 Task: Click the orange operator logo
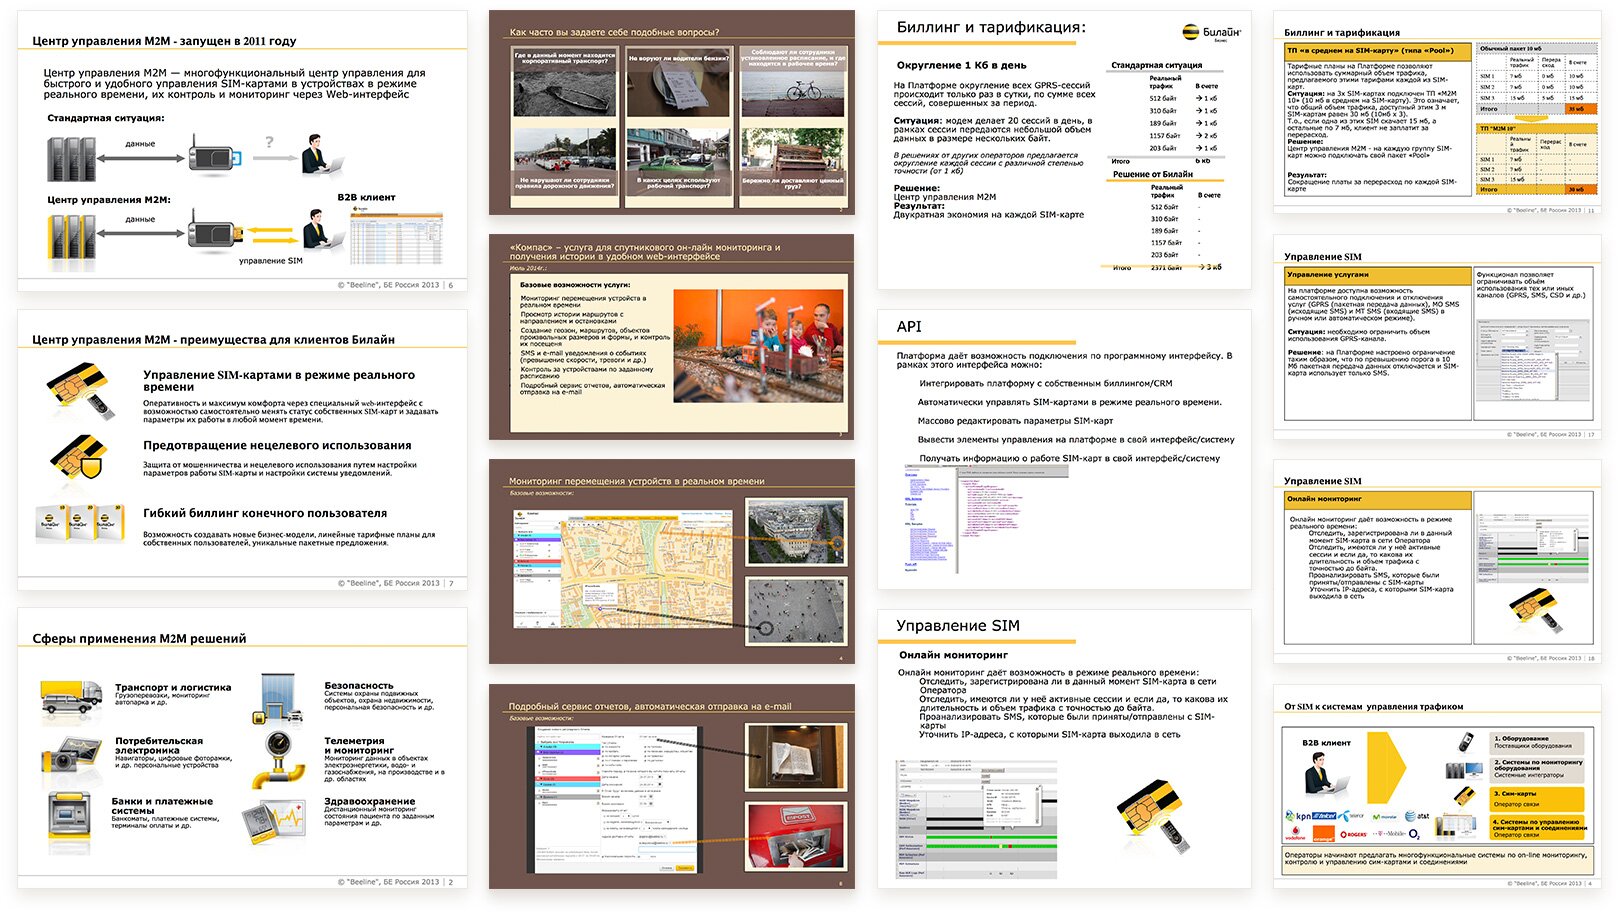[x=1323, y=832]
